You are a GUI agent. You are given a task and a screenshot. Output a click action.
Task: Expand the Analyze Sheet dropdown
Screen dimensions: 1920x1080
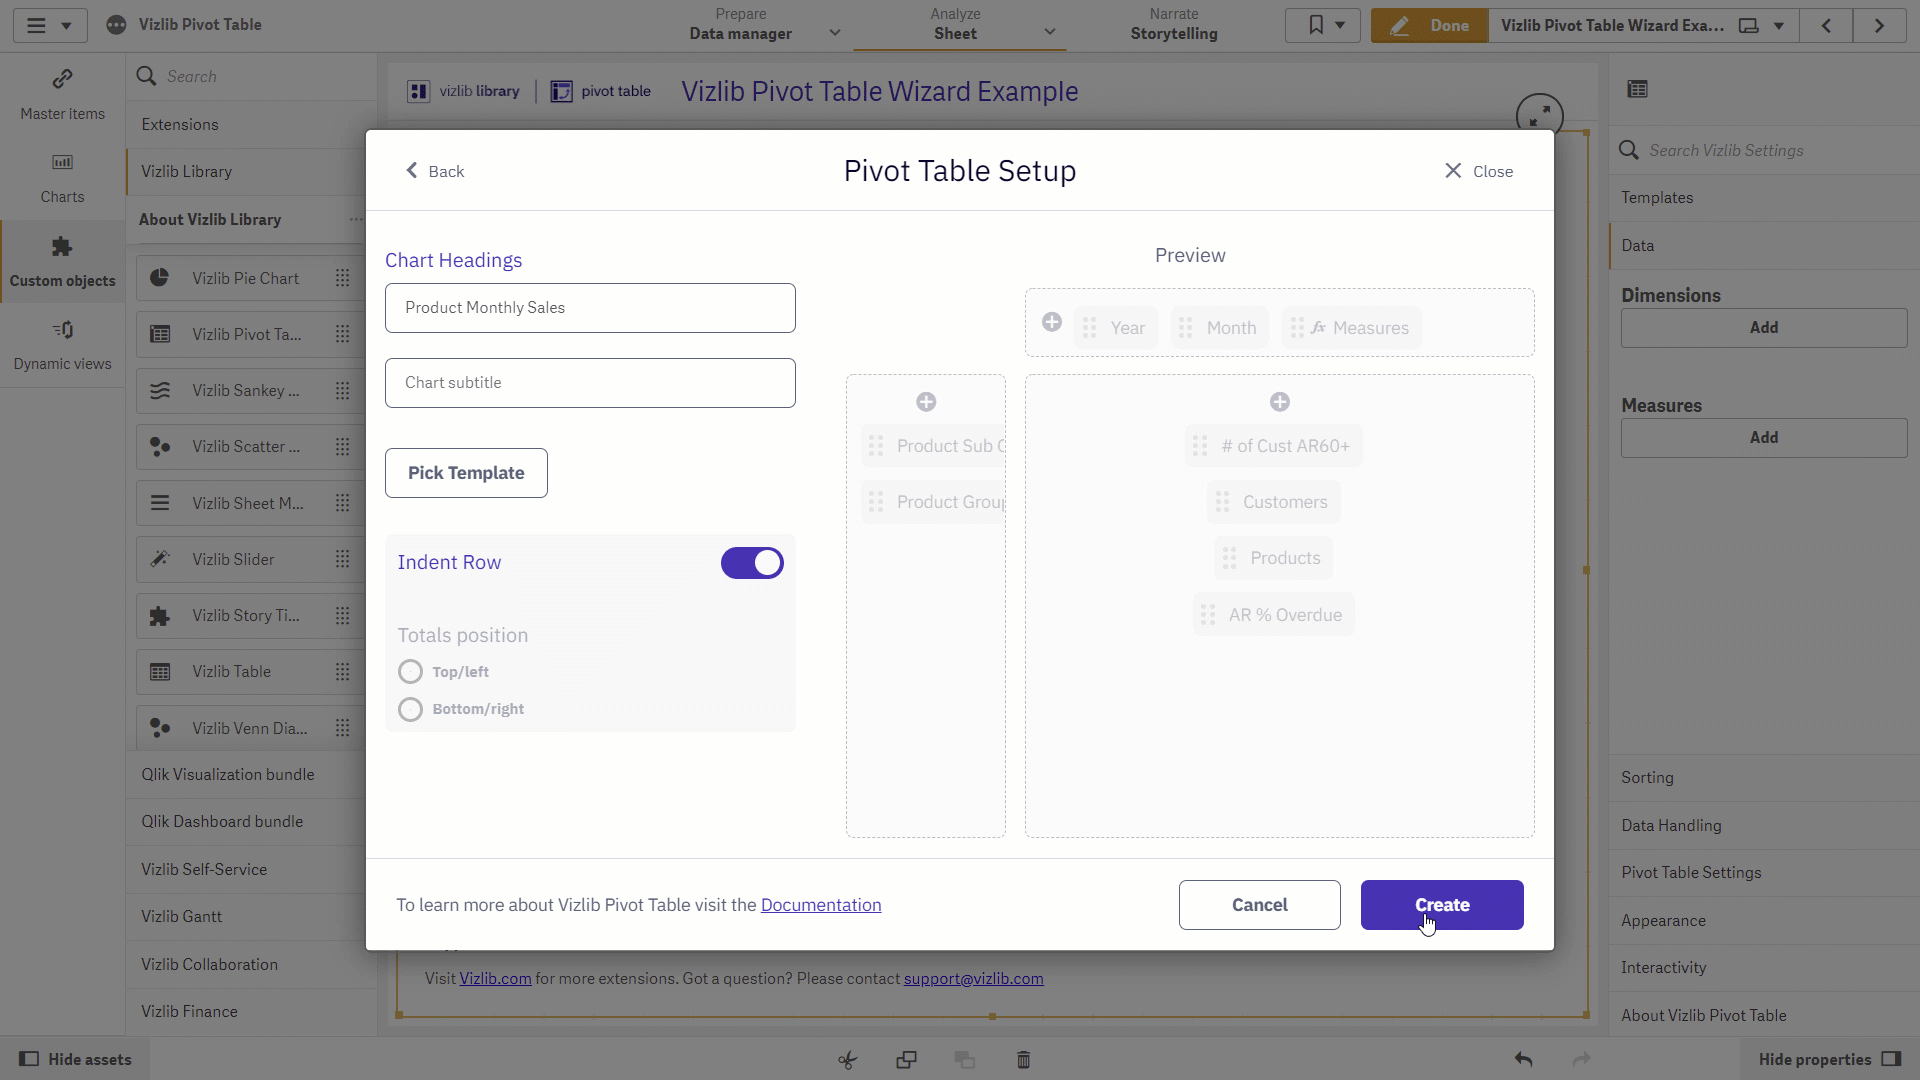1050,33
